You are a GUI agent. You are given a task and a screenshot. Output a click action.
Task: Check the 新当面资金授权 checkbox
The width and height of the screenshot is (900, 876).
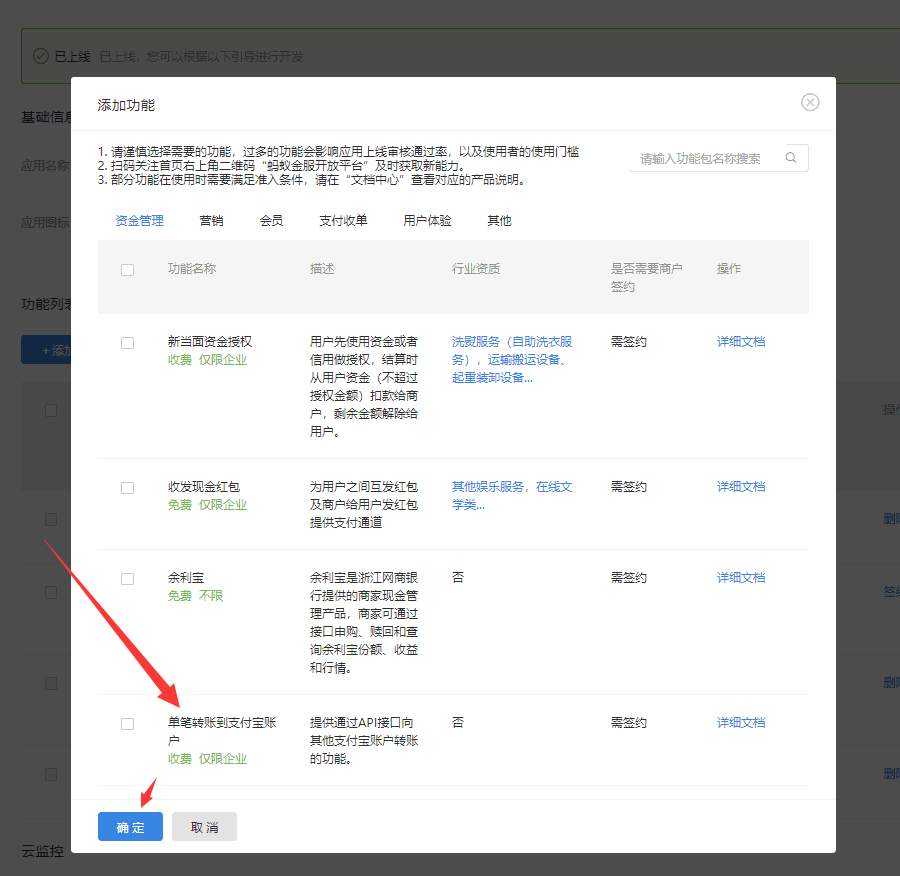click(x=127, y=343)
